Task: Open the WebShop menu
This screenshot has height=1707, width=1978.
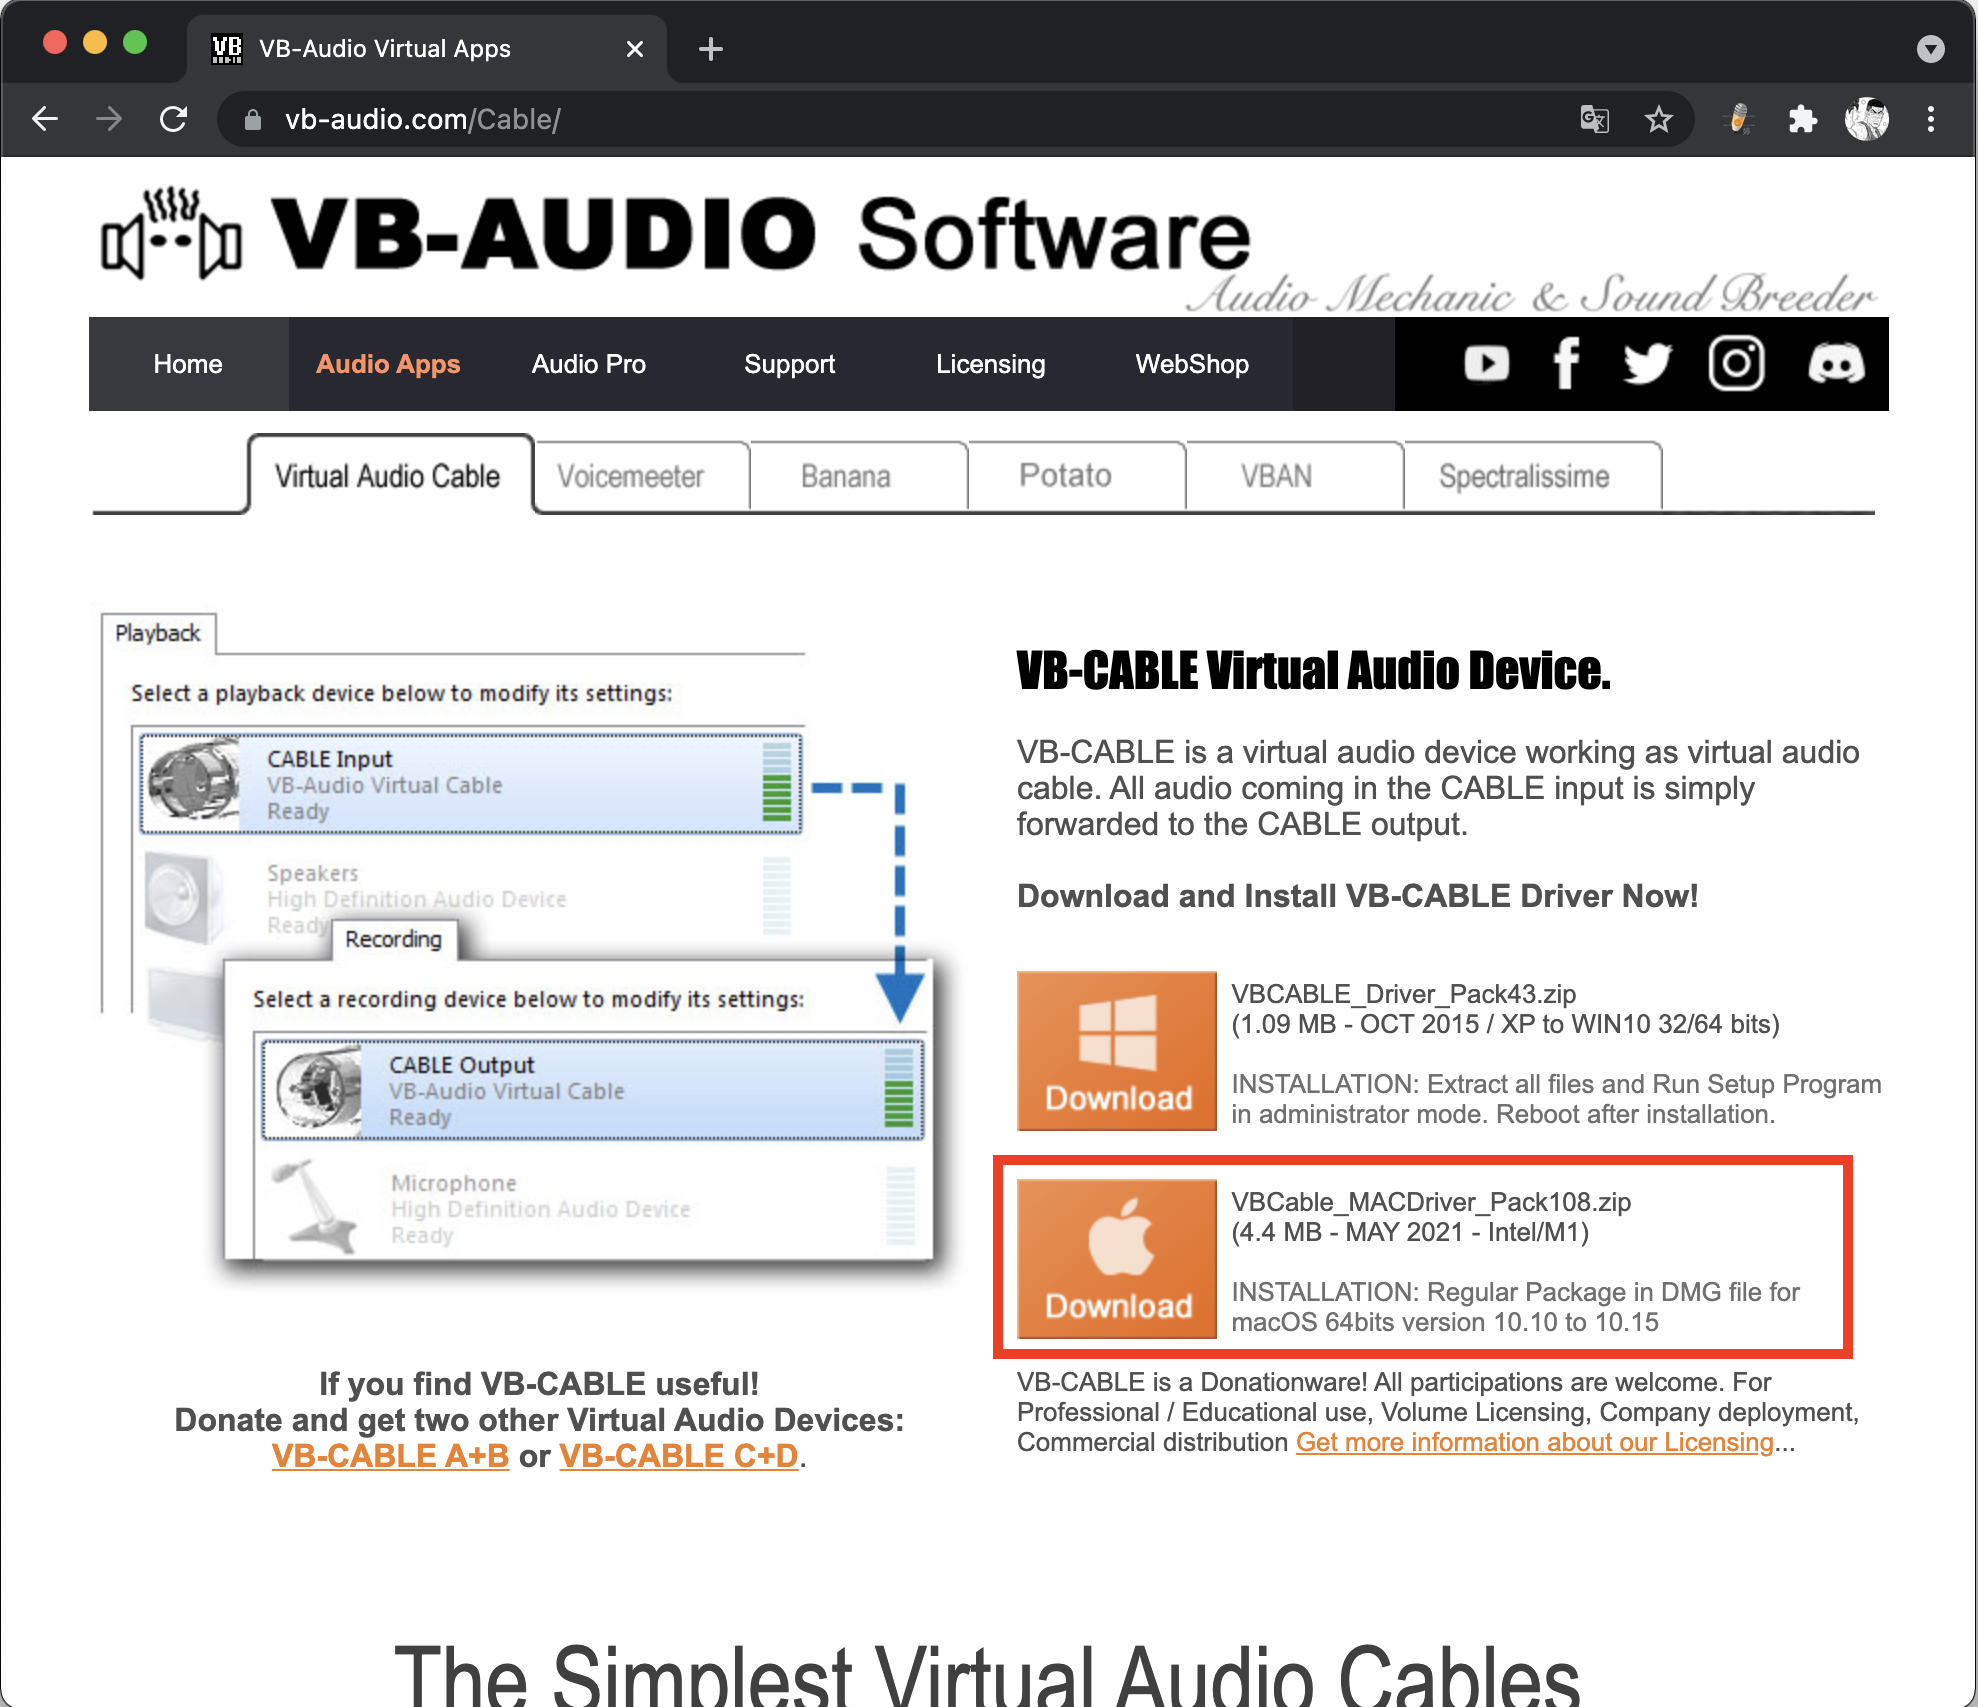Action: [1192, 364]
